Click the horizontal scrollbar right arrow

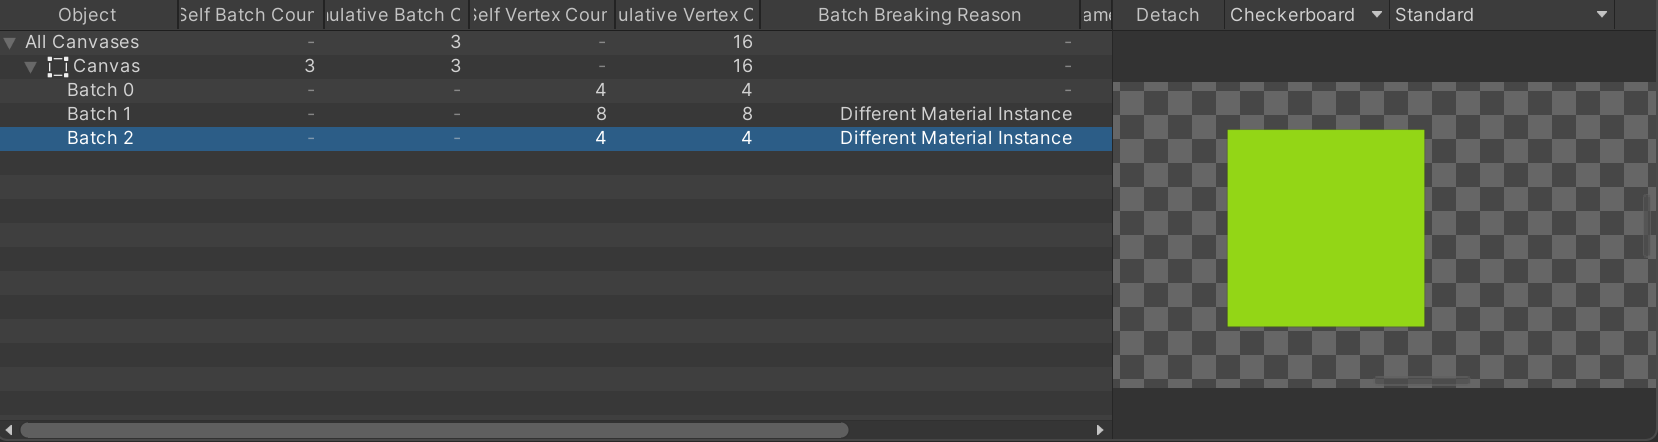point(1100,430)
